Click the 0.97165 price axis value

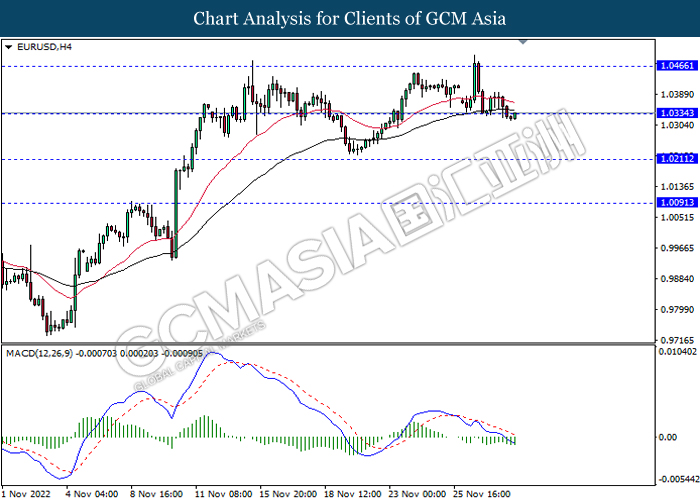click(x=677, y=340)
